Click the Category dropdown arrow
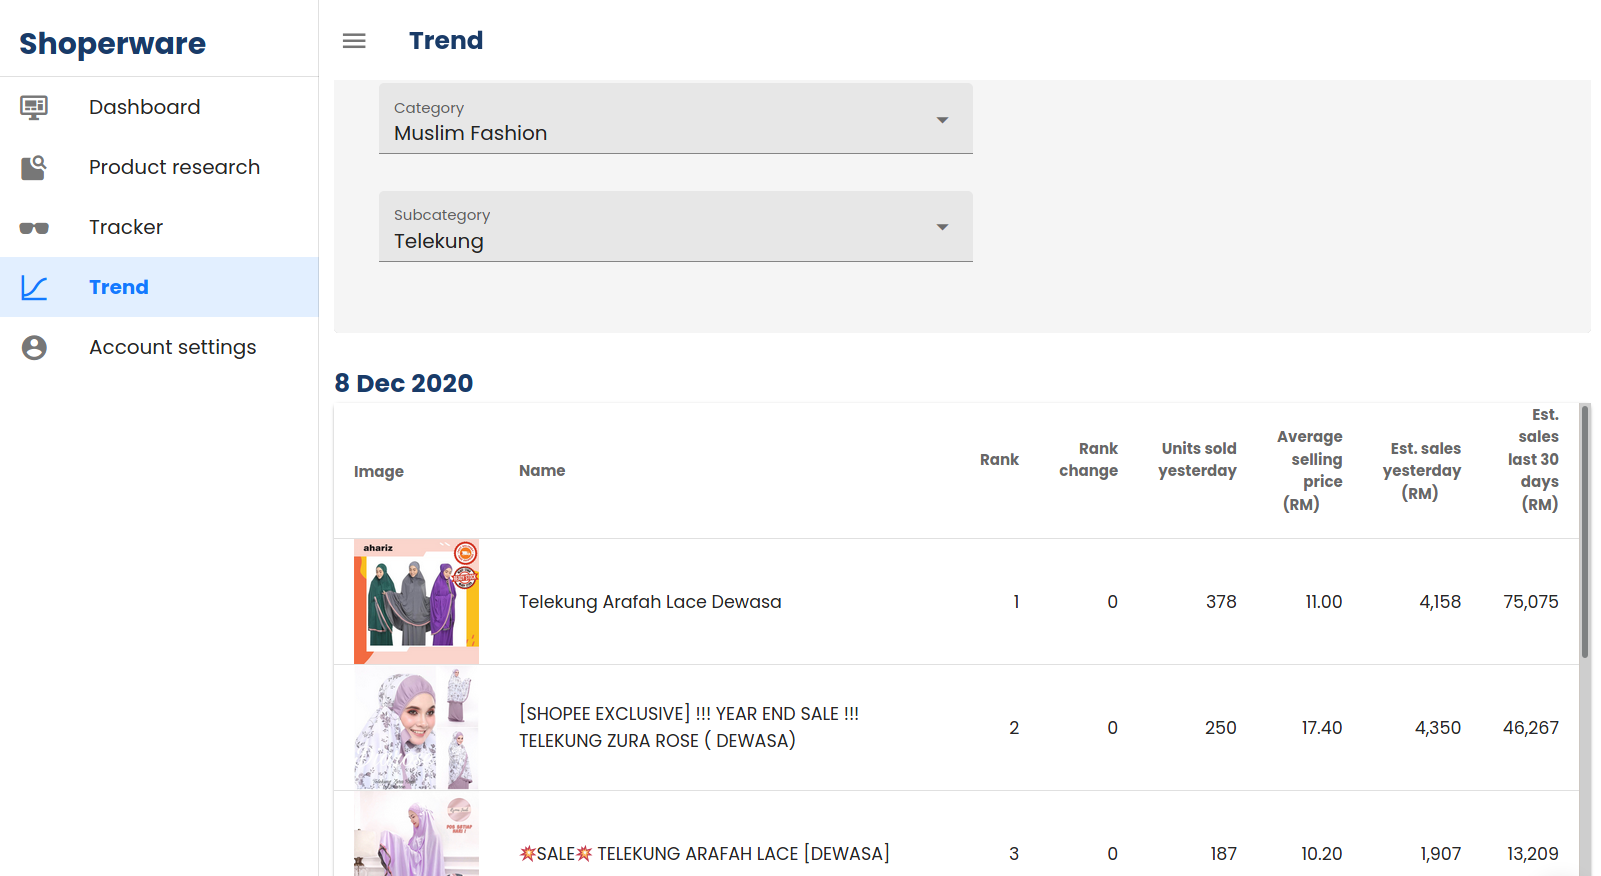The image size is (1601, 876). point(942,120)
